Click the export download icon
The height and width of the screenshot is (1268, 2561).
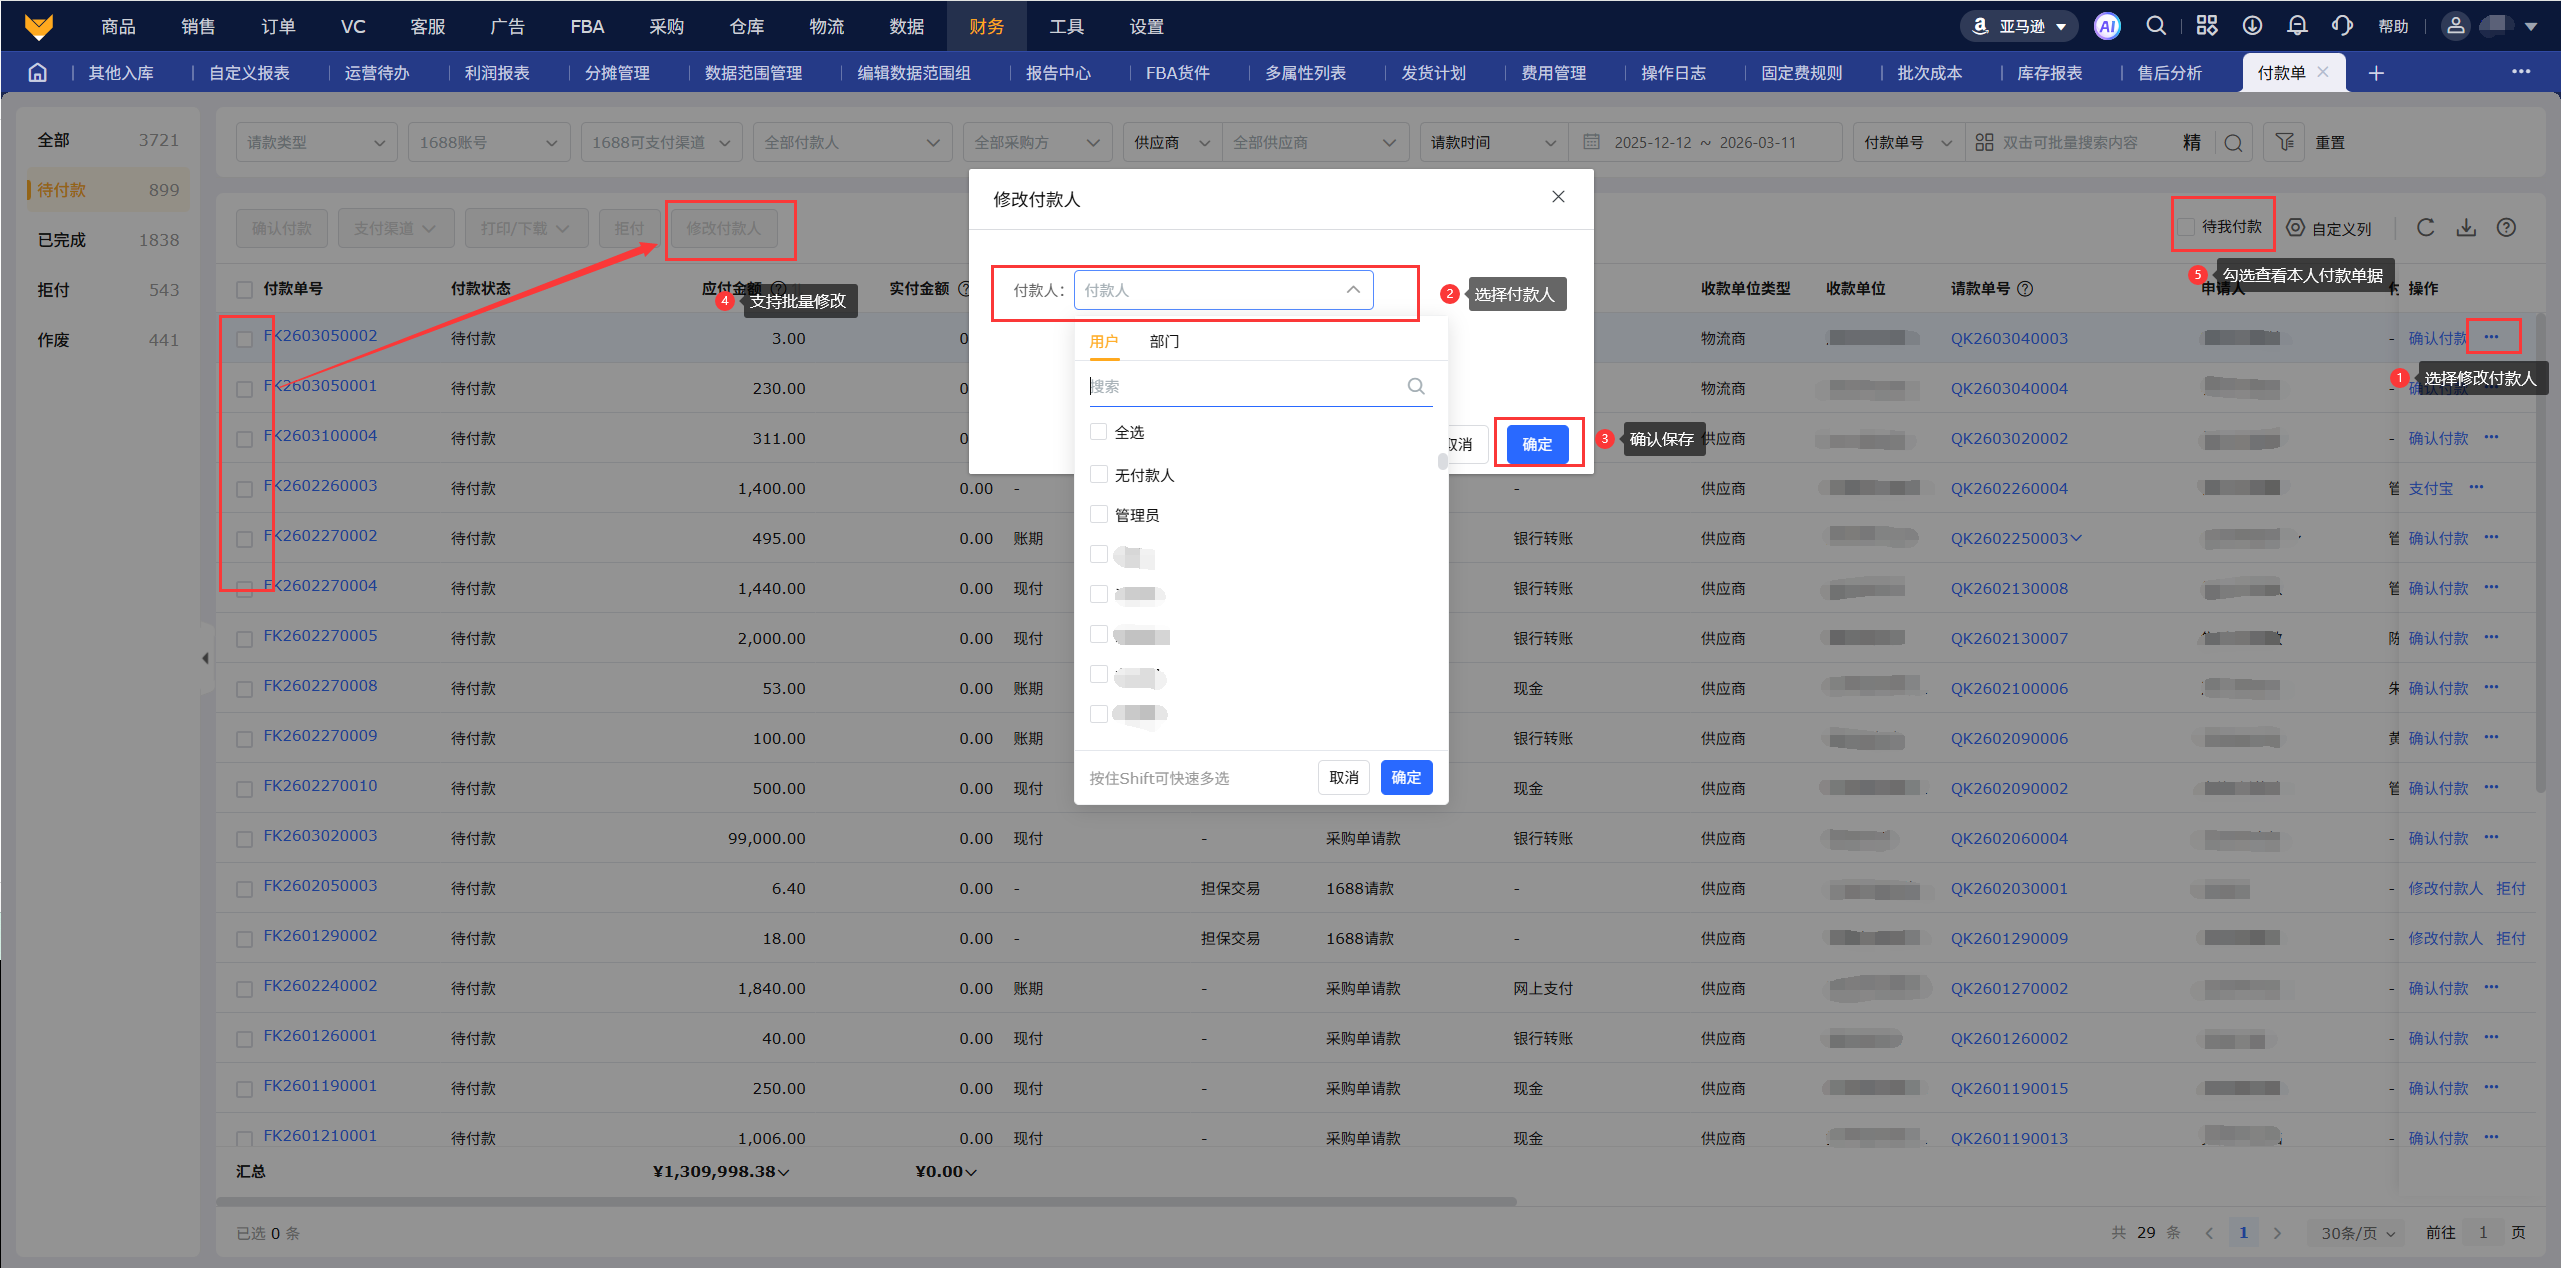pos(2466,228)
